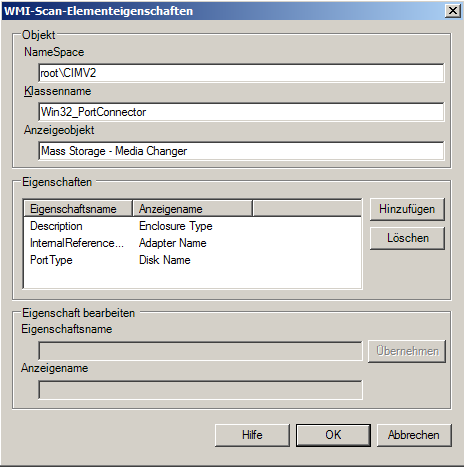The width and height of the screenshot is (464, 467).
Task: Close the WMI-Scan-Elementeigenschaften dialog
Action: tap(453, 11)
